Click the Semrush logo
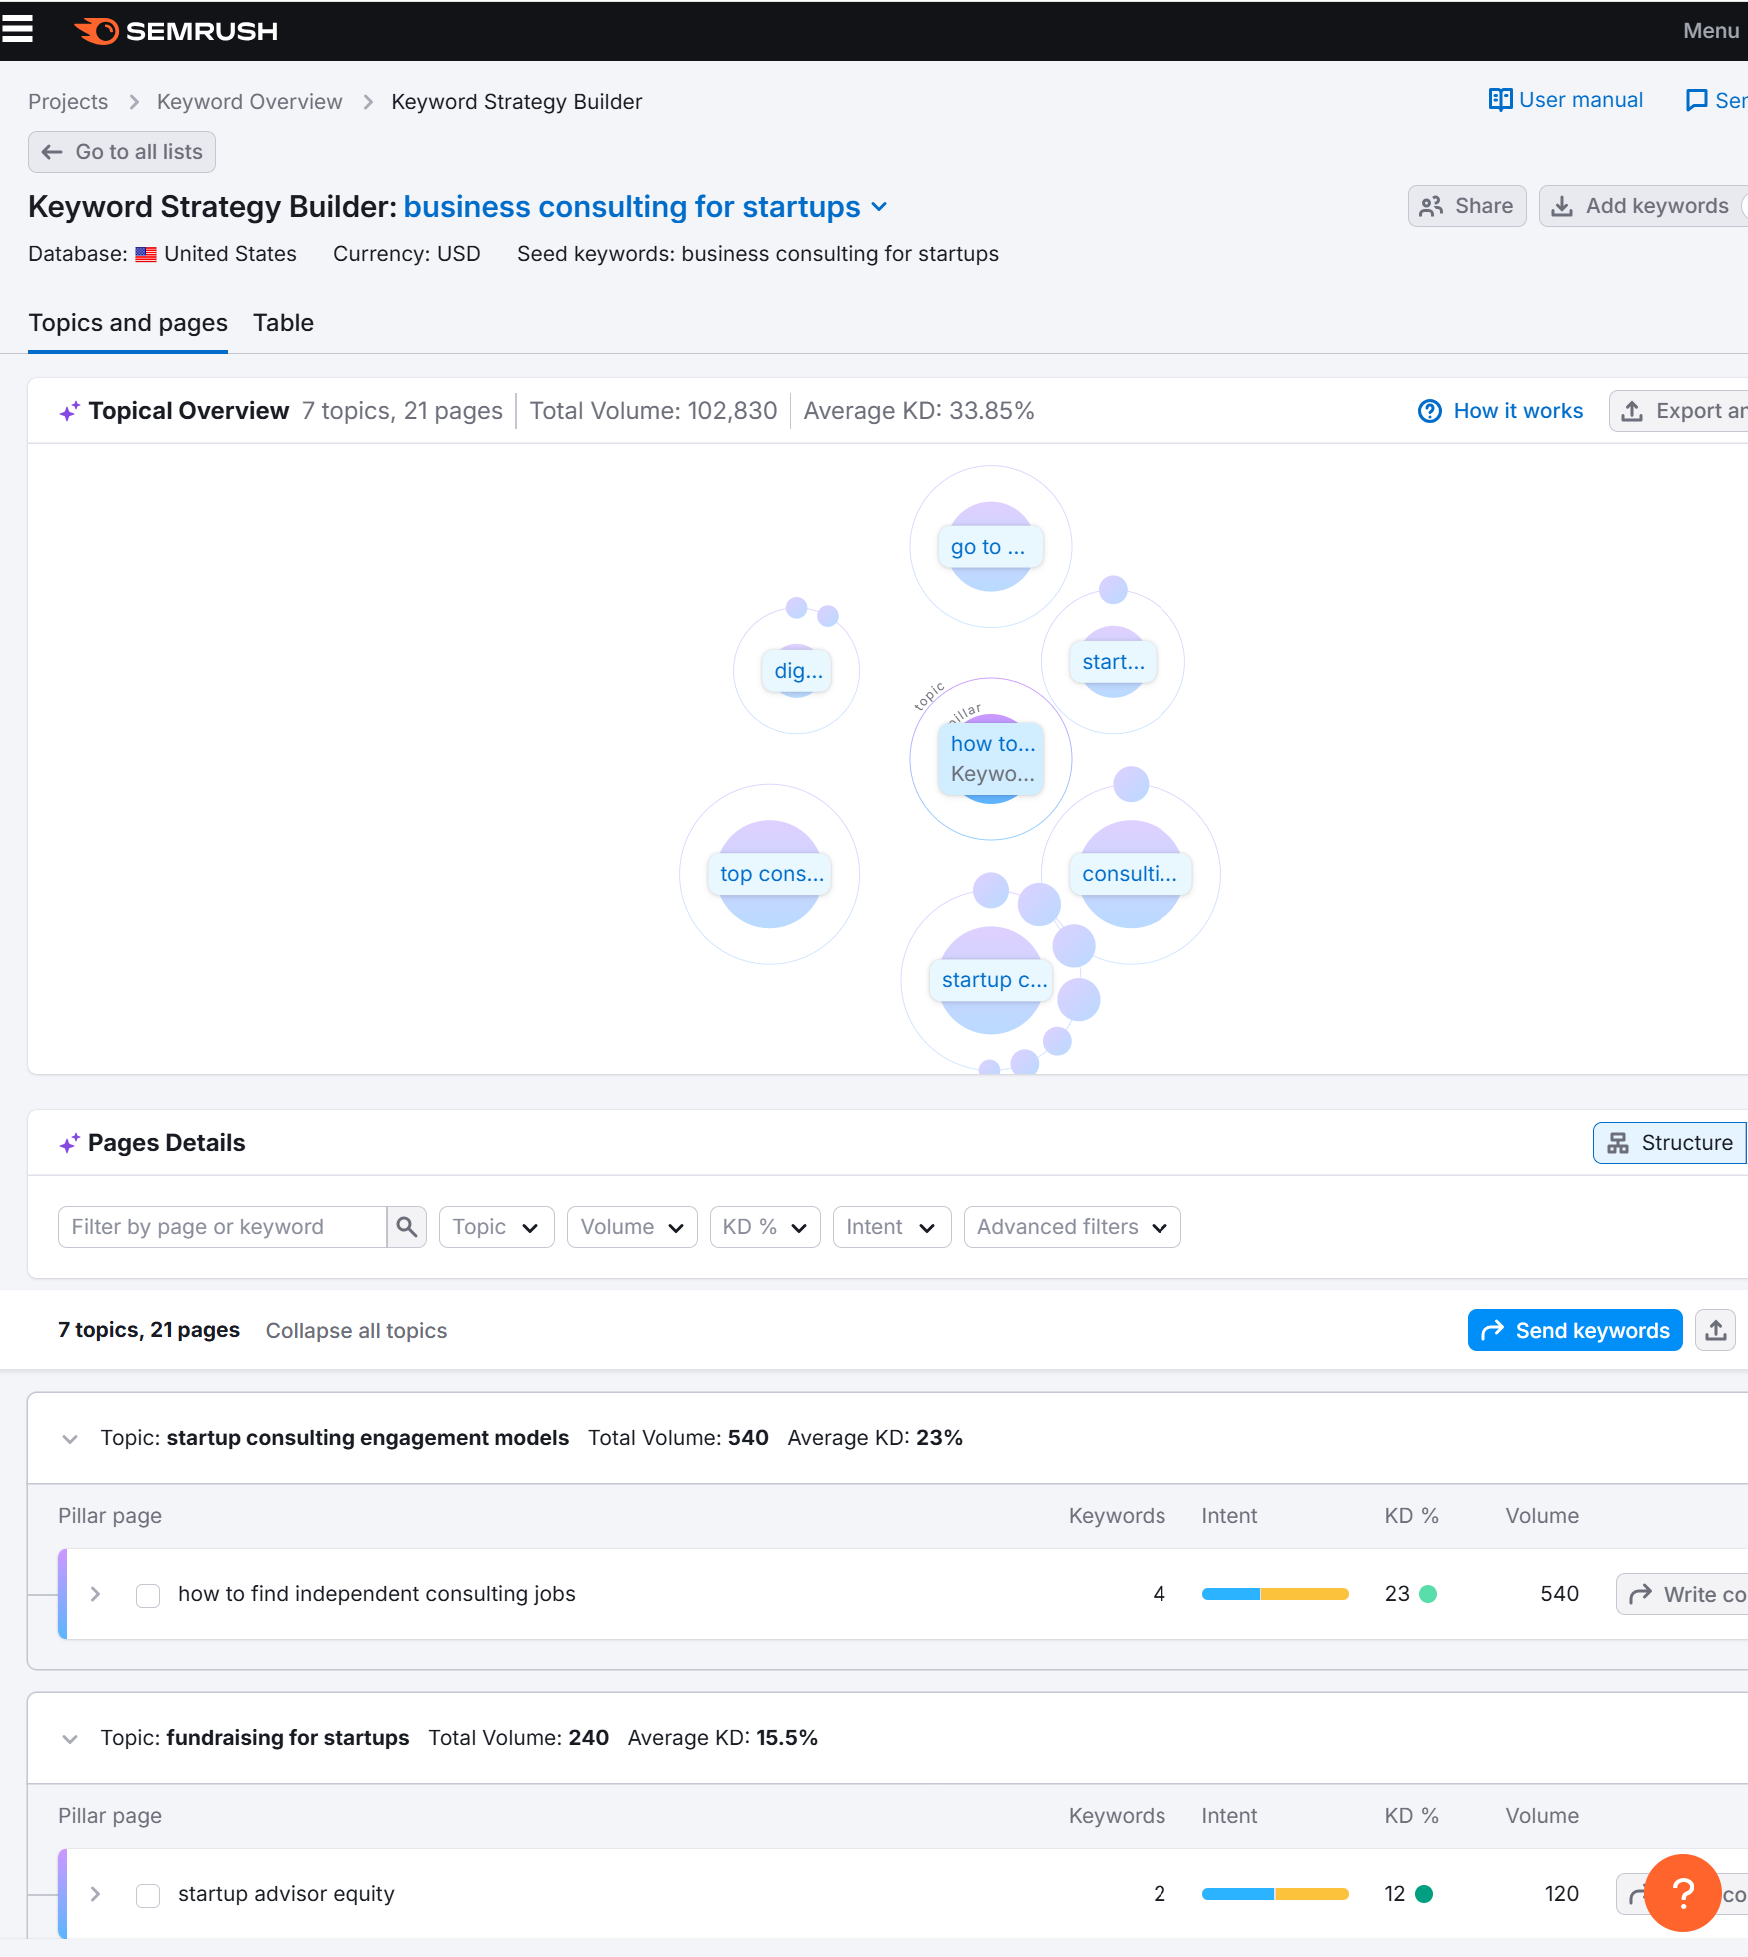This screenshot has height=1957, width=1748. tap(176, 31)
